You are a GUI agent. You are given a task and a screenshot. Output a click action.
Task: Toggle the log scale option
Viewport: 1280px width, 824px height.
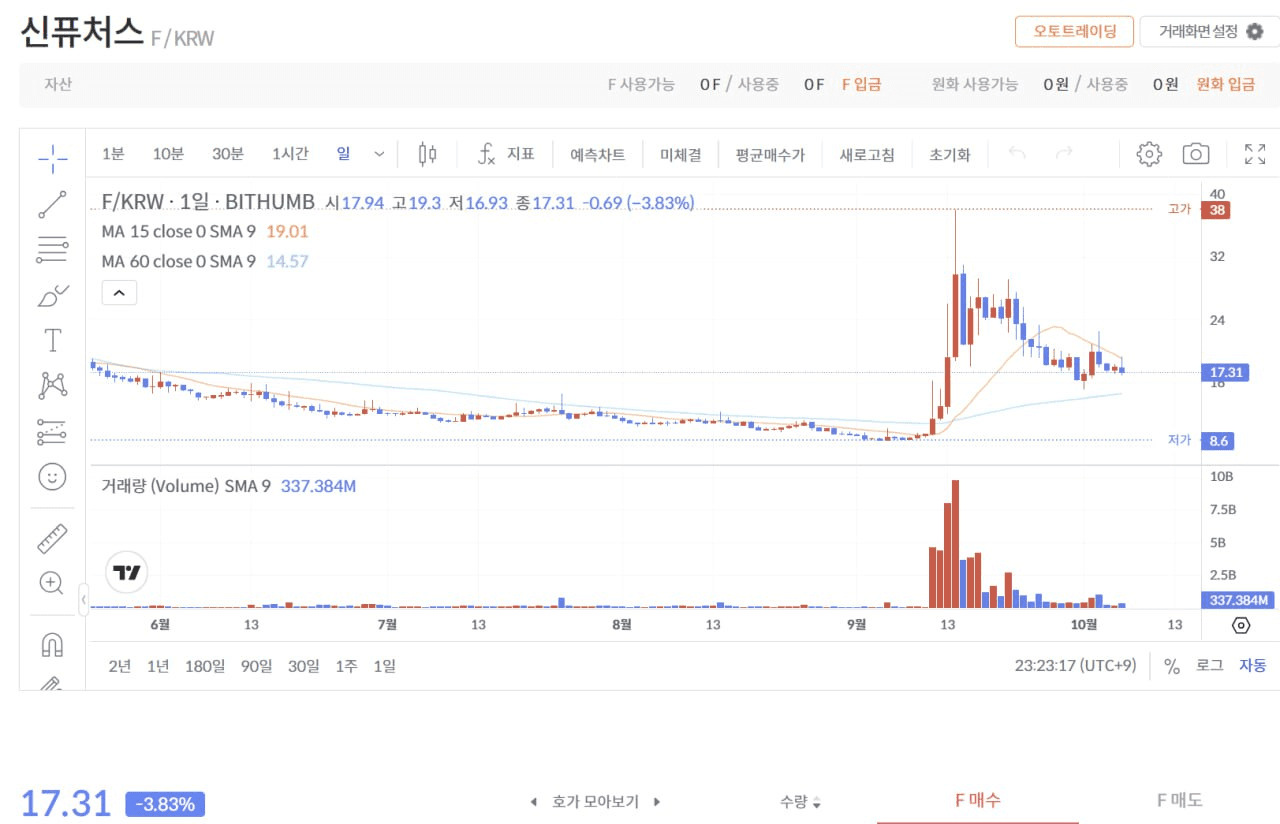pos(1209,666)
